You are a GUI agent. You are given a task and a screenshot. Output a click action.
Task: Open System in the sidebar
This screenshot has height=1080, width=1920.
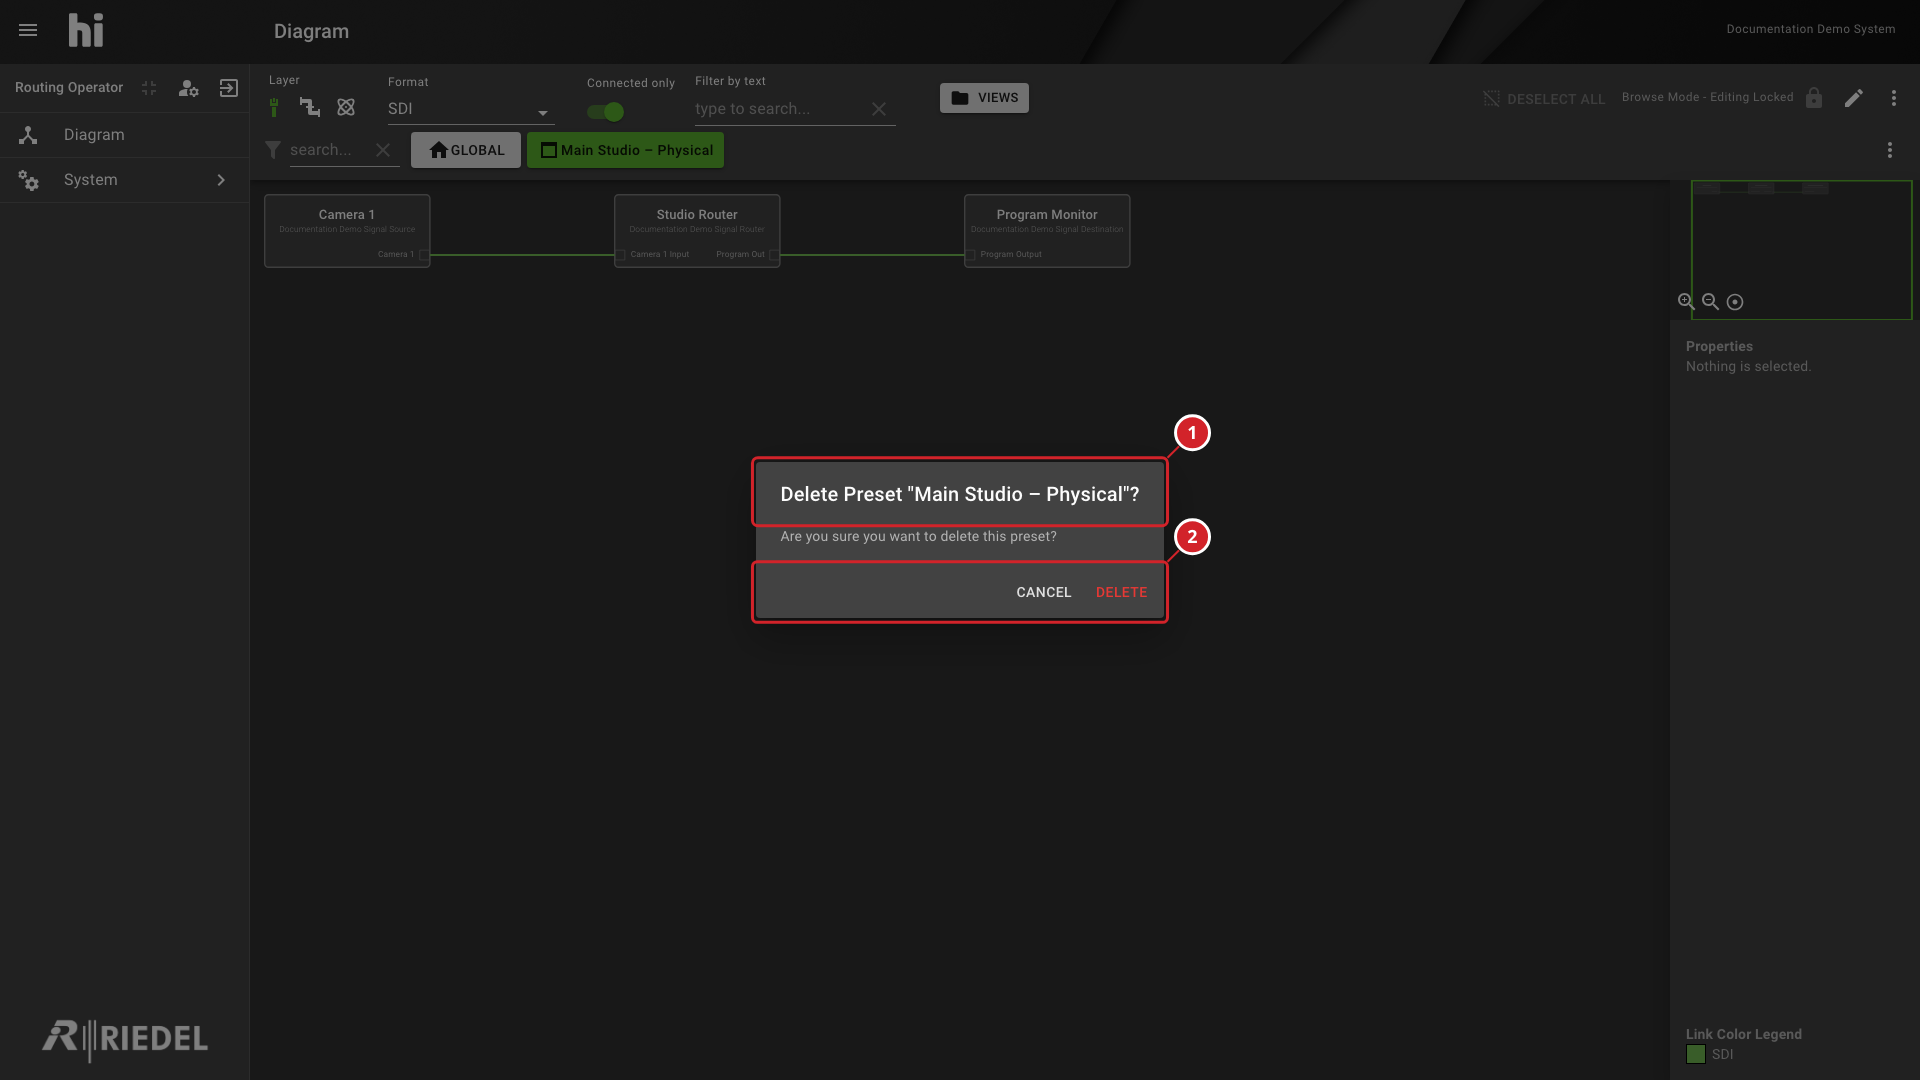[125, 180]
